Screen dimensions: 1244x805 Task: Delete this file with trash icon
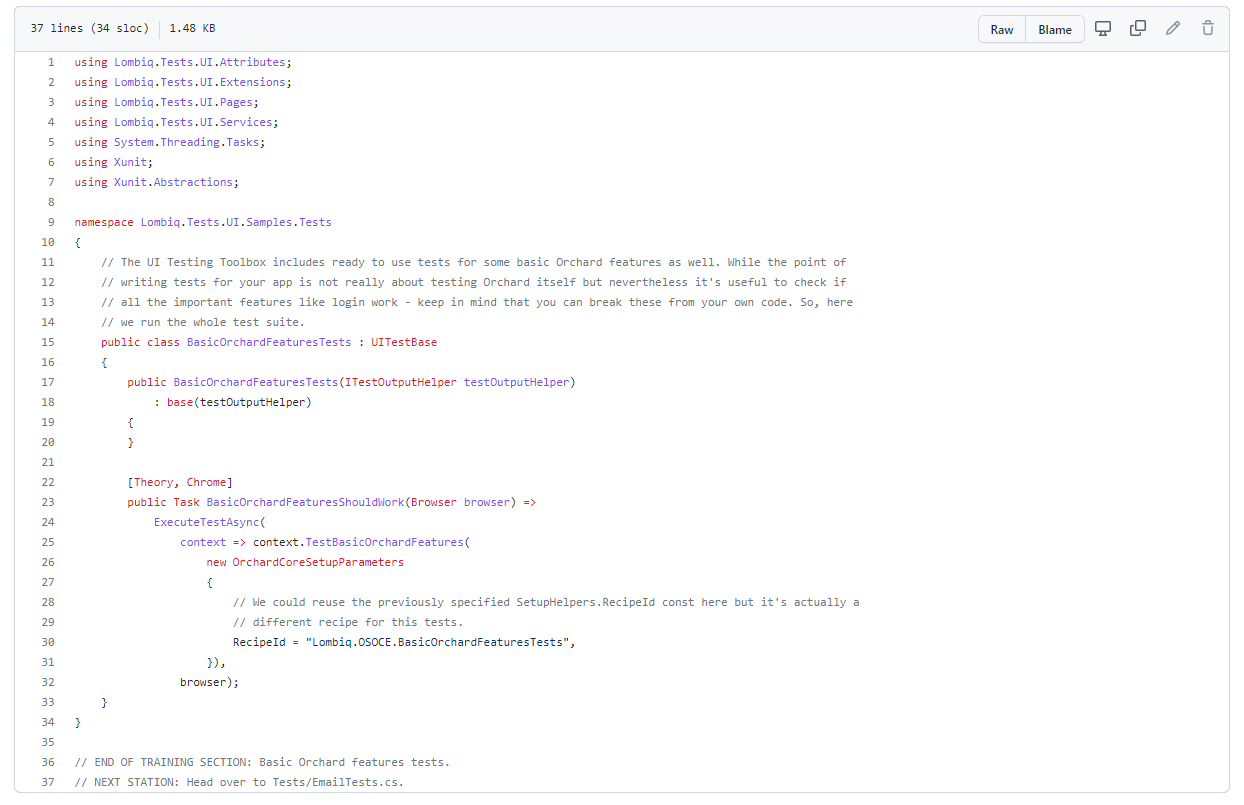(x=1208, y=28)
